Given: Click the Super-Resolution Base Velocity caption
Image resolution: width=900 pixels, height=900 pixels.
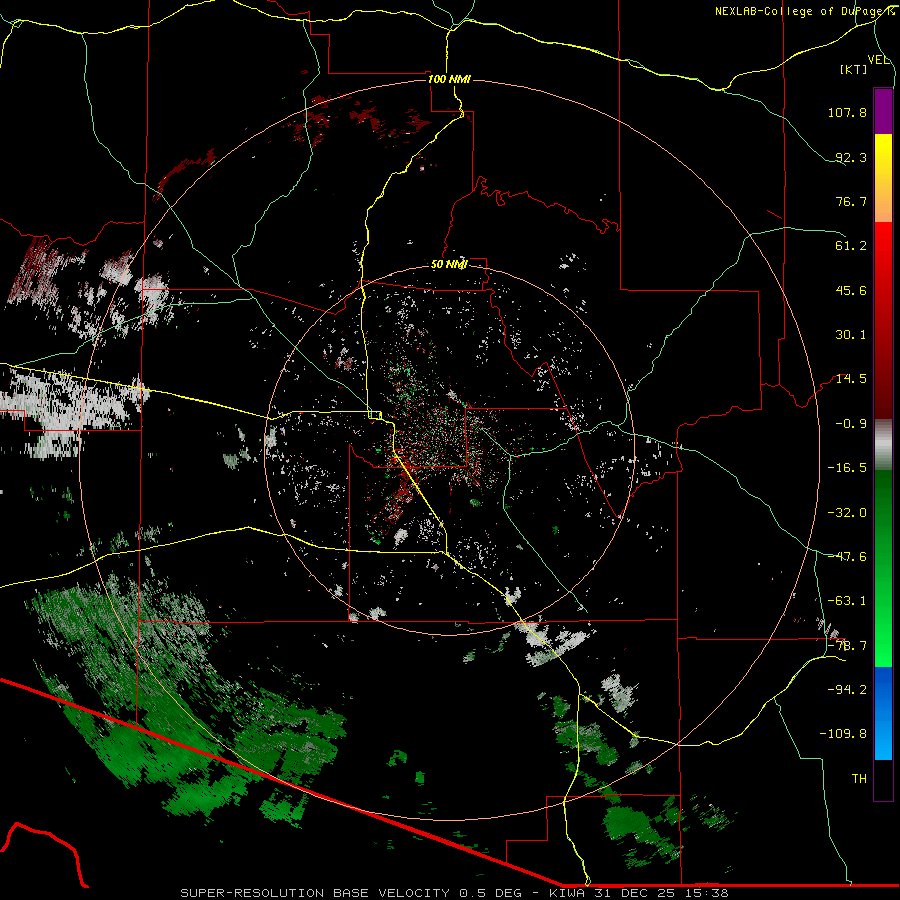Looking at the screenshot, I should pyautogui.click(x=455, y=893).
